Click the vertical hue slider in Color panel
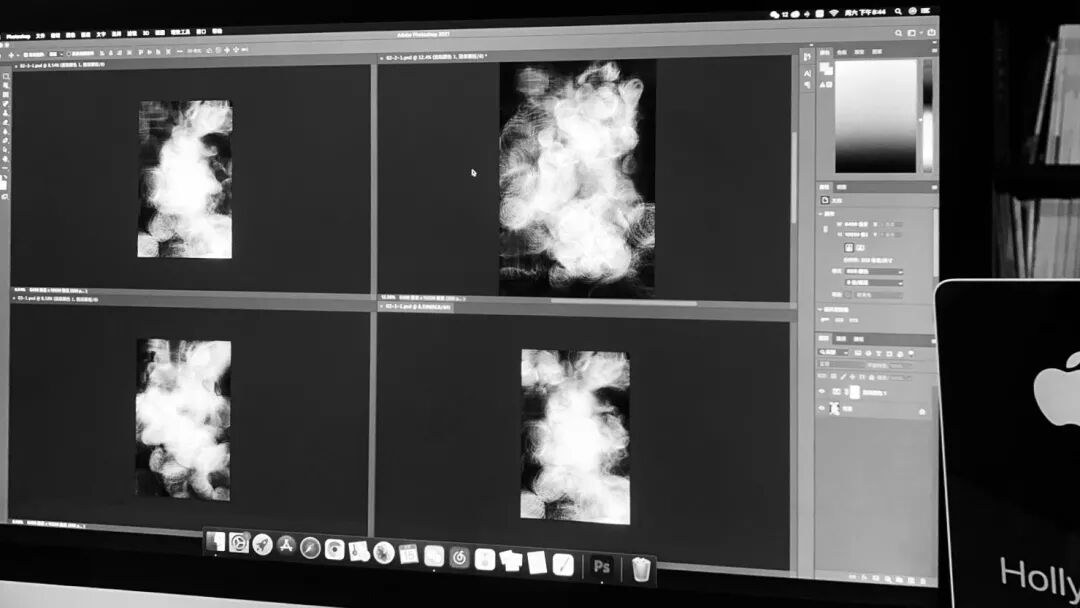This screenshot has width=1080, height=608. (928, 116)
